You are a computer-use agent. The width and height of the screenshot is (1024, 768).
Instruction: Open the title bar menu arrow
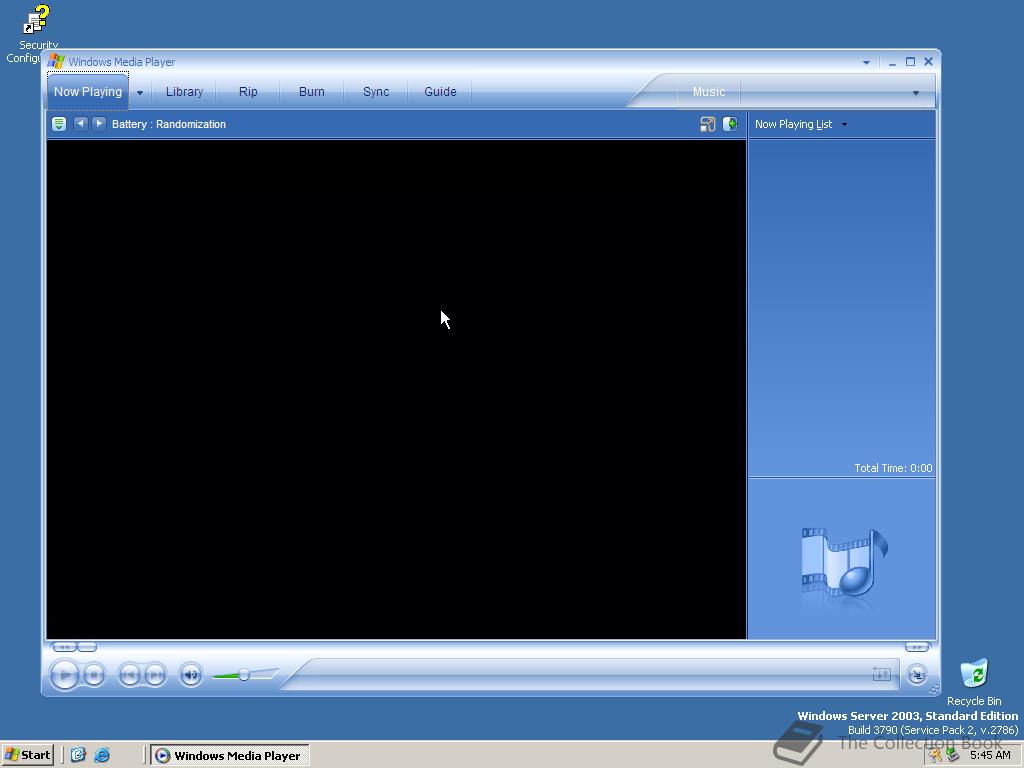[866, 63]
